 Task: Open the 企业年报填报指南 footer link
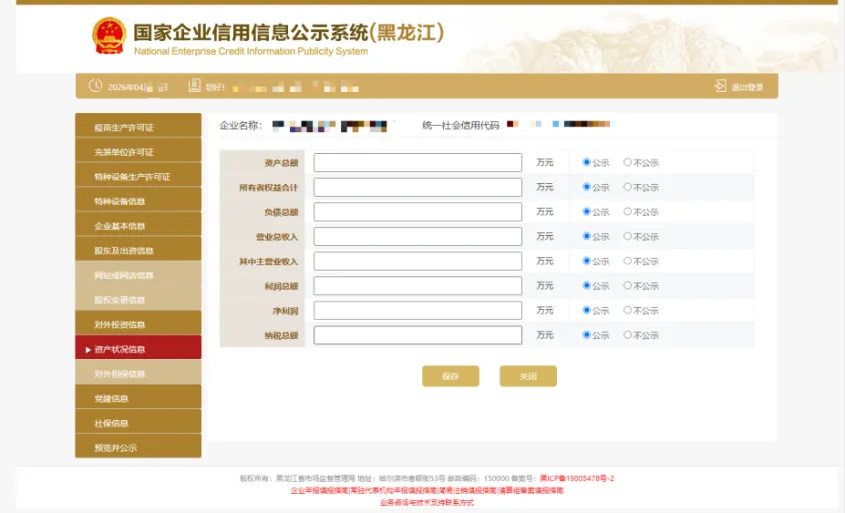coord(319,490)
